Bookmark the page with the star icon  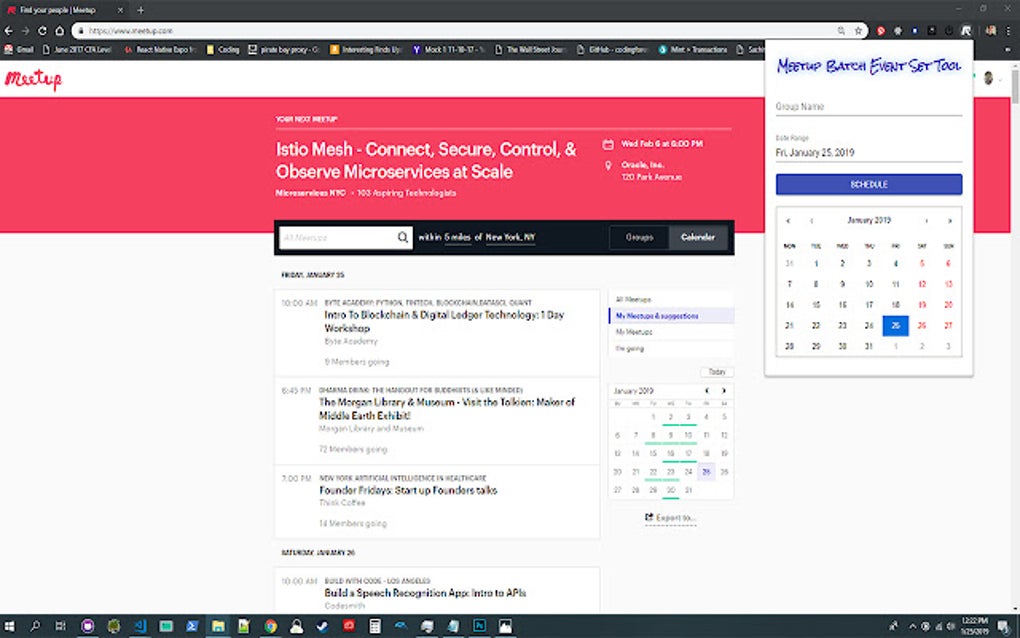pyautogui.click(x=858, y=30)
